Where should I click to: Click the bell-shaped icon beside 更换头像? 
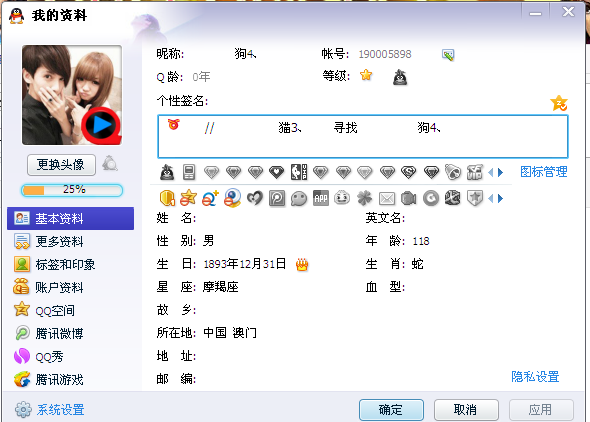coord(109,164)
